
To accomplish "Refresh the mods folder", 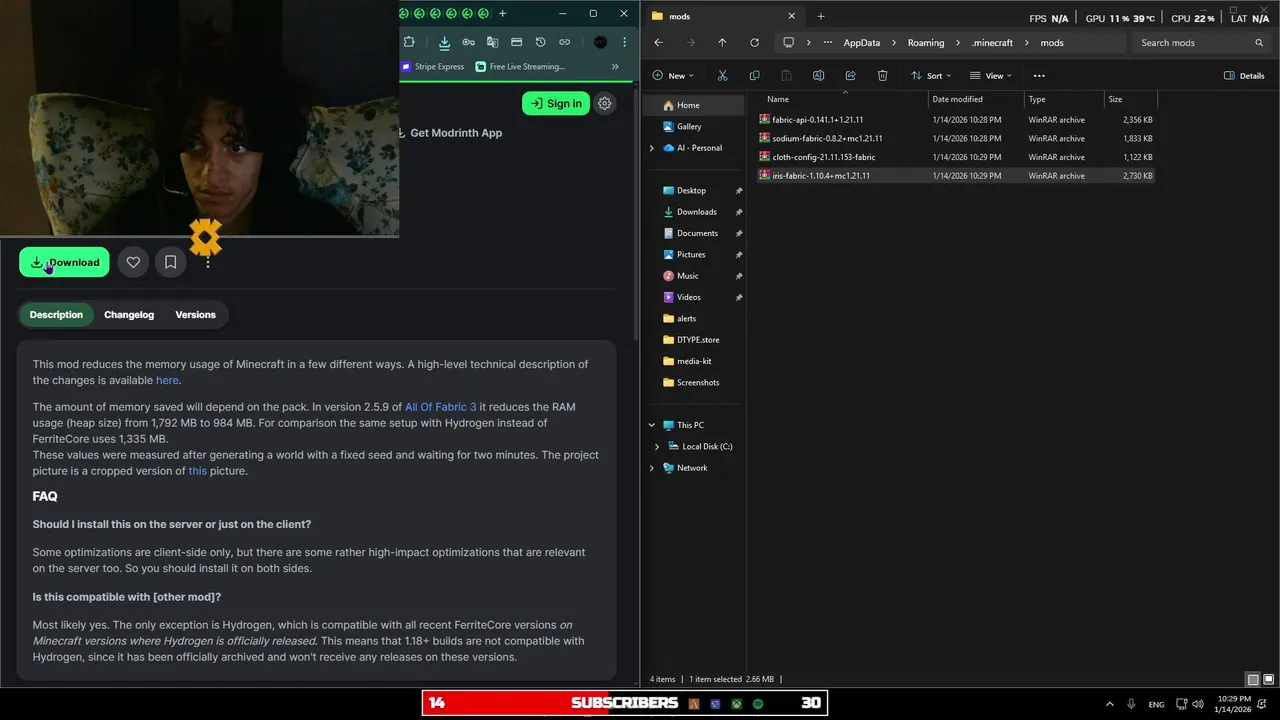I will [x=754, y=42].
